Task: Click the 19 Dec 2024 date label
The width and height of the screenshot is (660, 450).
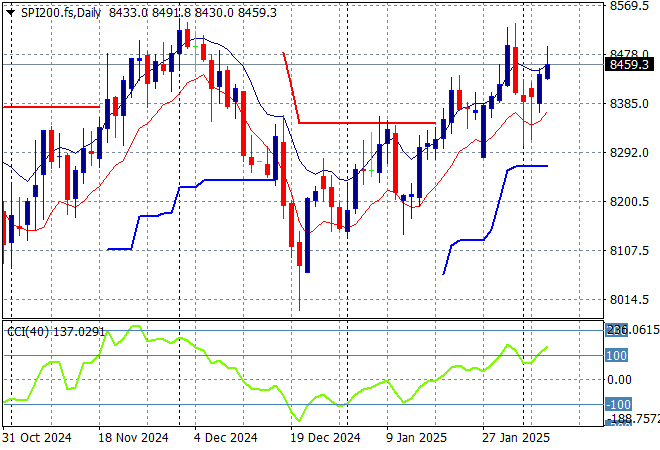Action: point(325,438)
